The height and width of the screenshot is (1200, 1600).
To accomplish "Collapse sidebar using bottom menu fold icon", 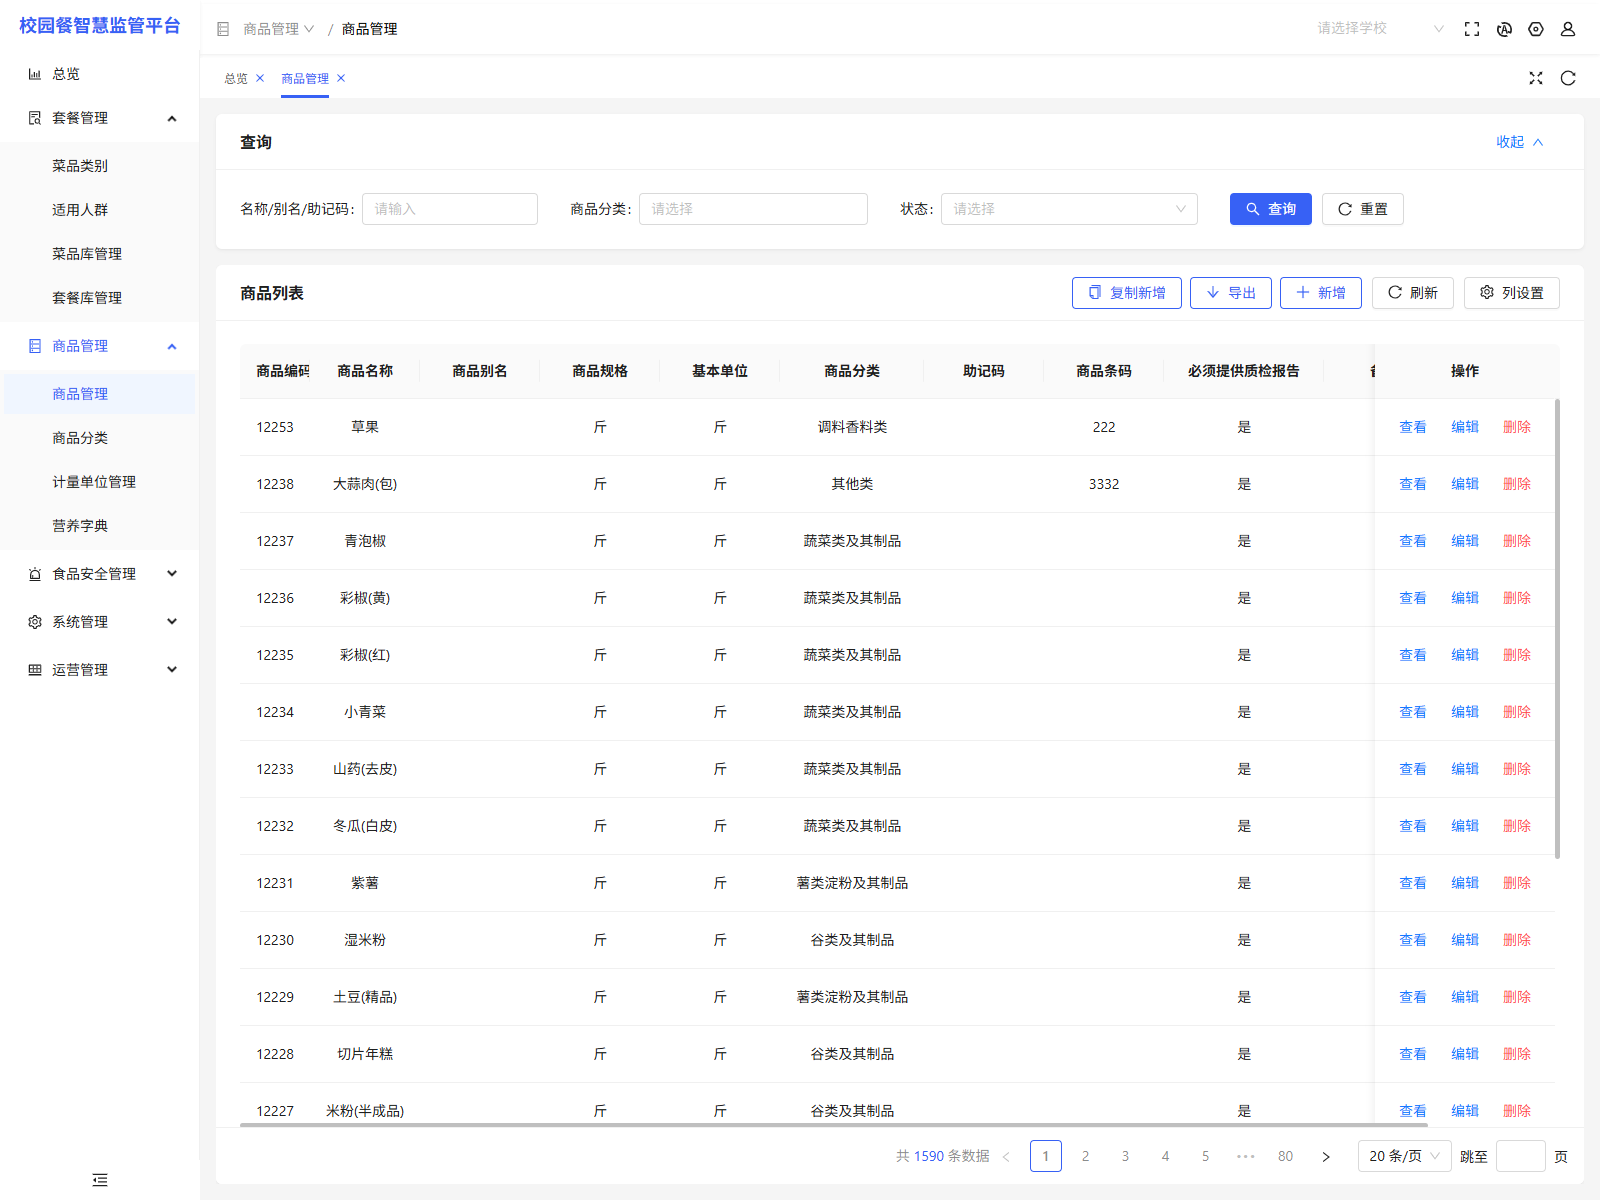I will [100, 1180].
